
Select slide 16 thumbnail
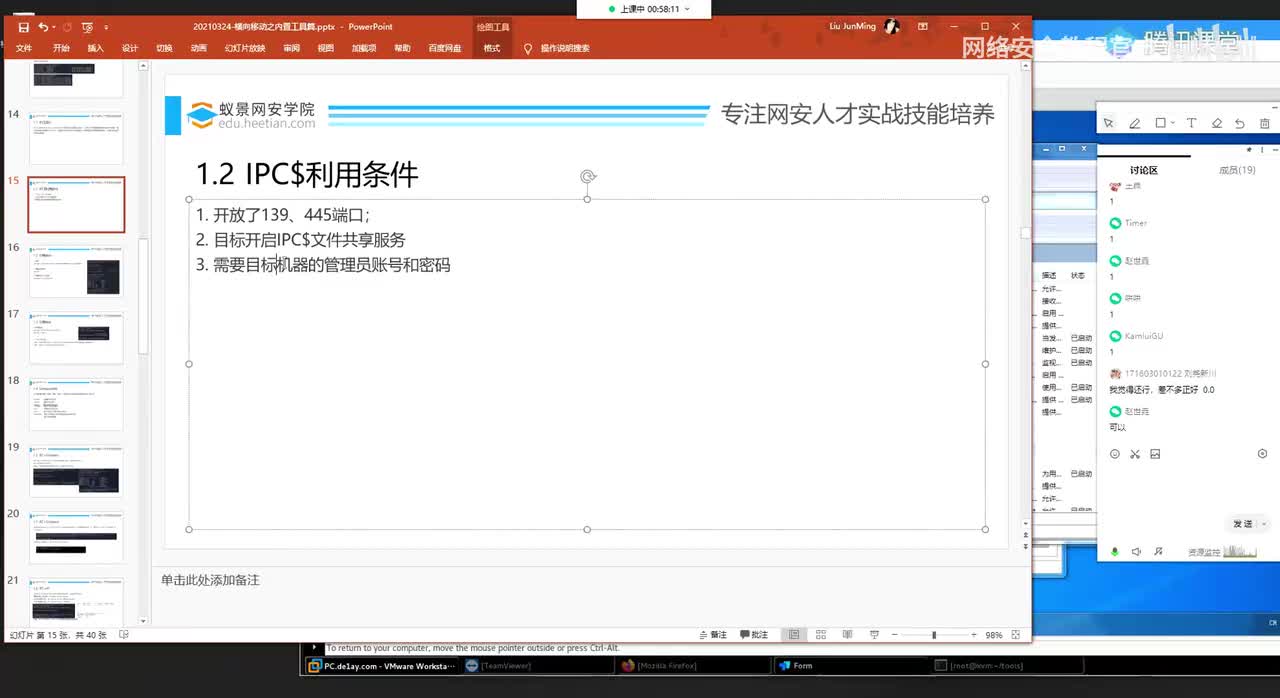tap(76, 271)
